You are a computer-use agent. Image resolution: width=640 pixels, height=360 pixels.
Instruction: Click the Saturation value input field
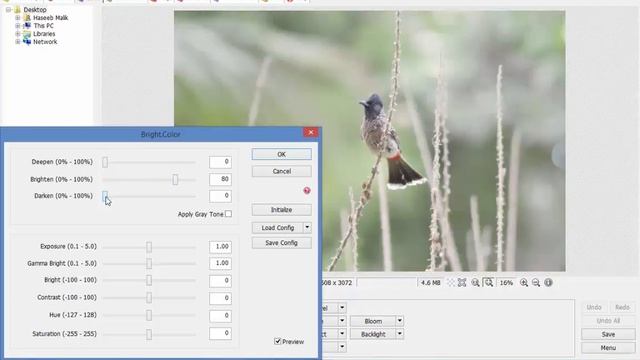(x=220, y=333)
